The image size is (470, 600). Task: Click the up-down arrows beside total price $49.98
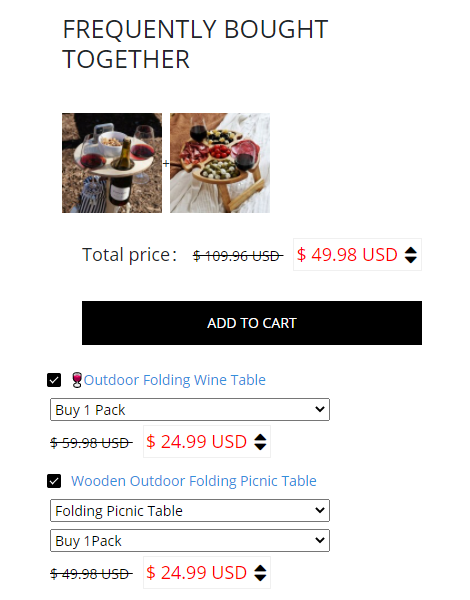coord(411,255)
